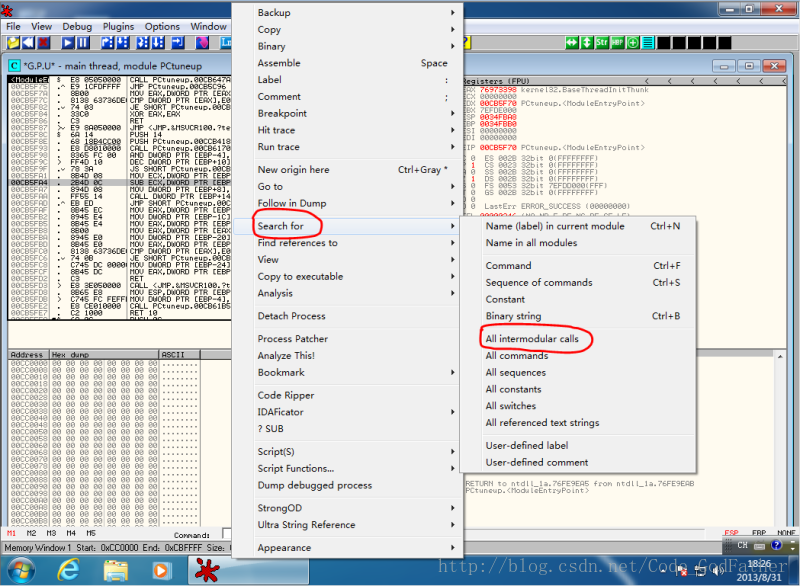Click the green horizontal arrows toolbar icon
The width and height of the screenshot is (800, 586).
pos(571,43)
